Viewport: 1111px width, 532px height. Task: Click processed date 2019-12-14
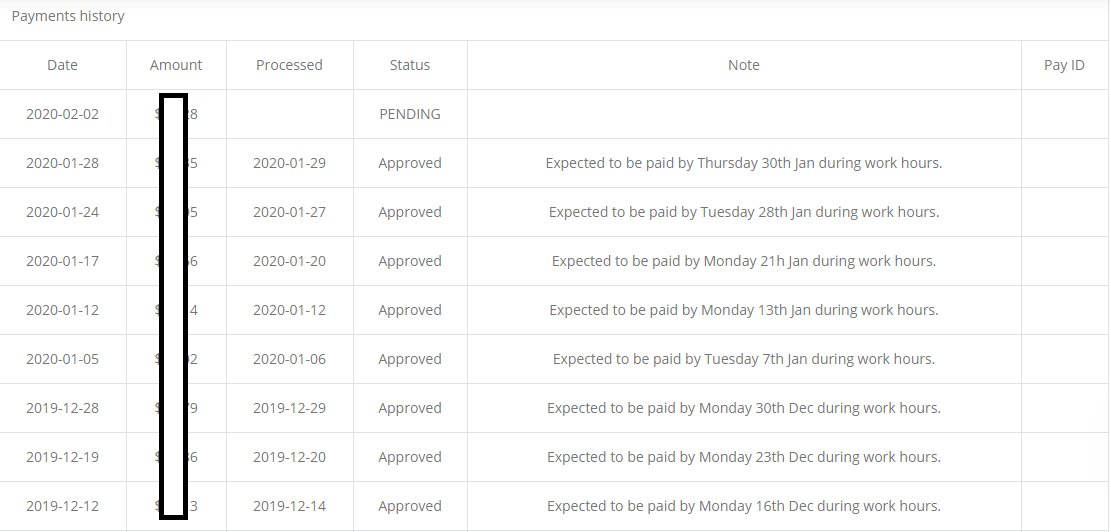[x=289, y=506]
